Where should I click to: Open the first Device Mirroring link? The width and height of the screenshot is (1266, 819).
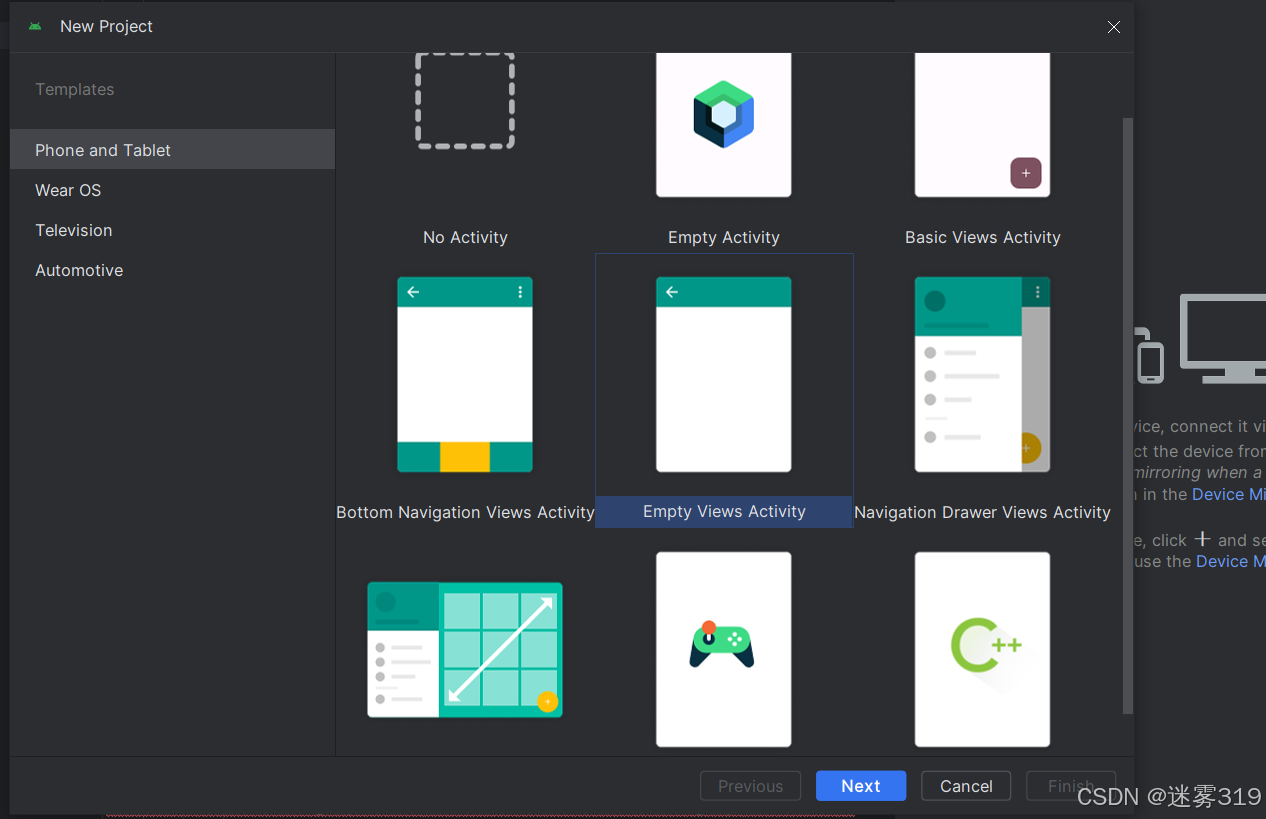coord(1229,493)
